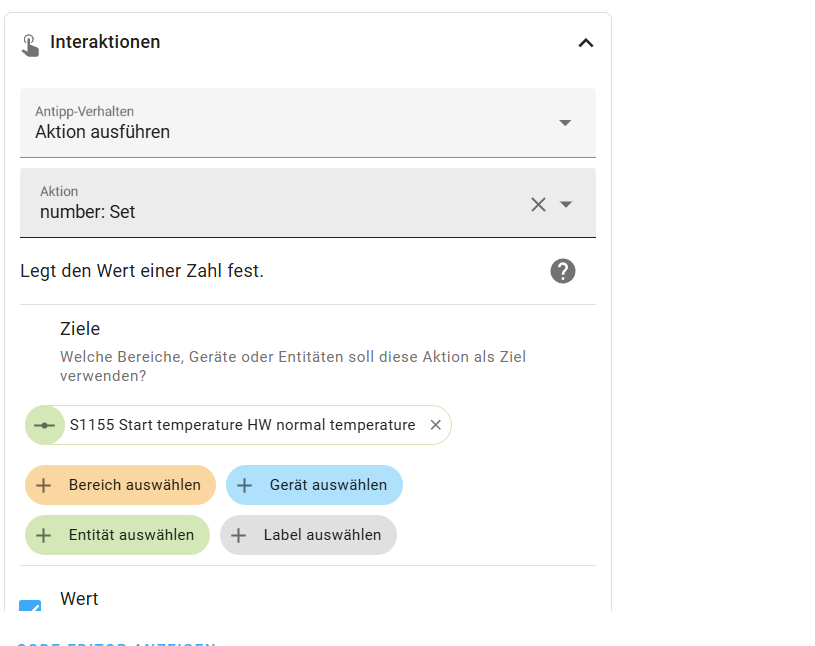Image resolution: width=815 pixels, height=646 pixels.
Task: Open help for the number Set action
Action: [x=563, y=271]
